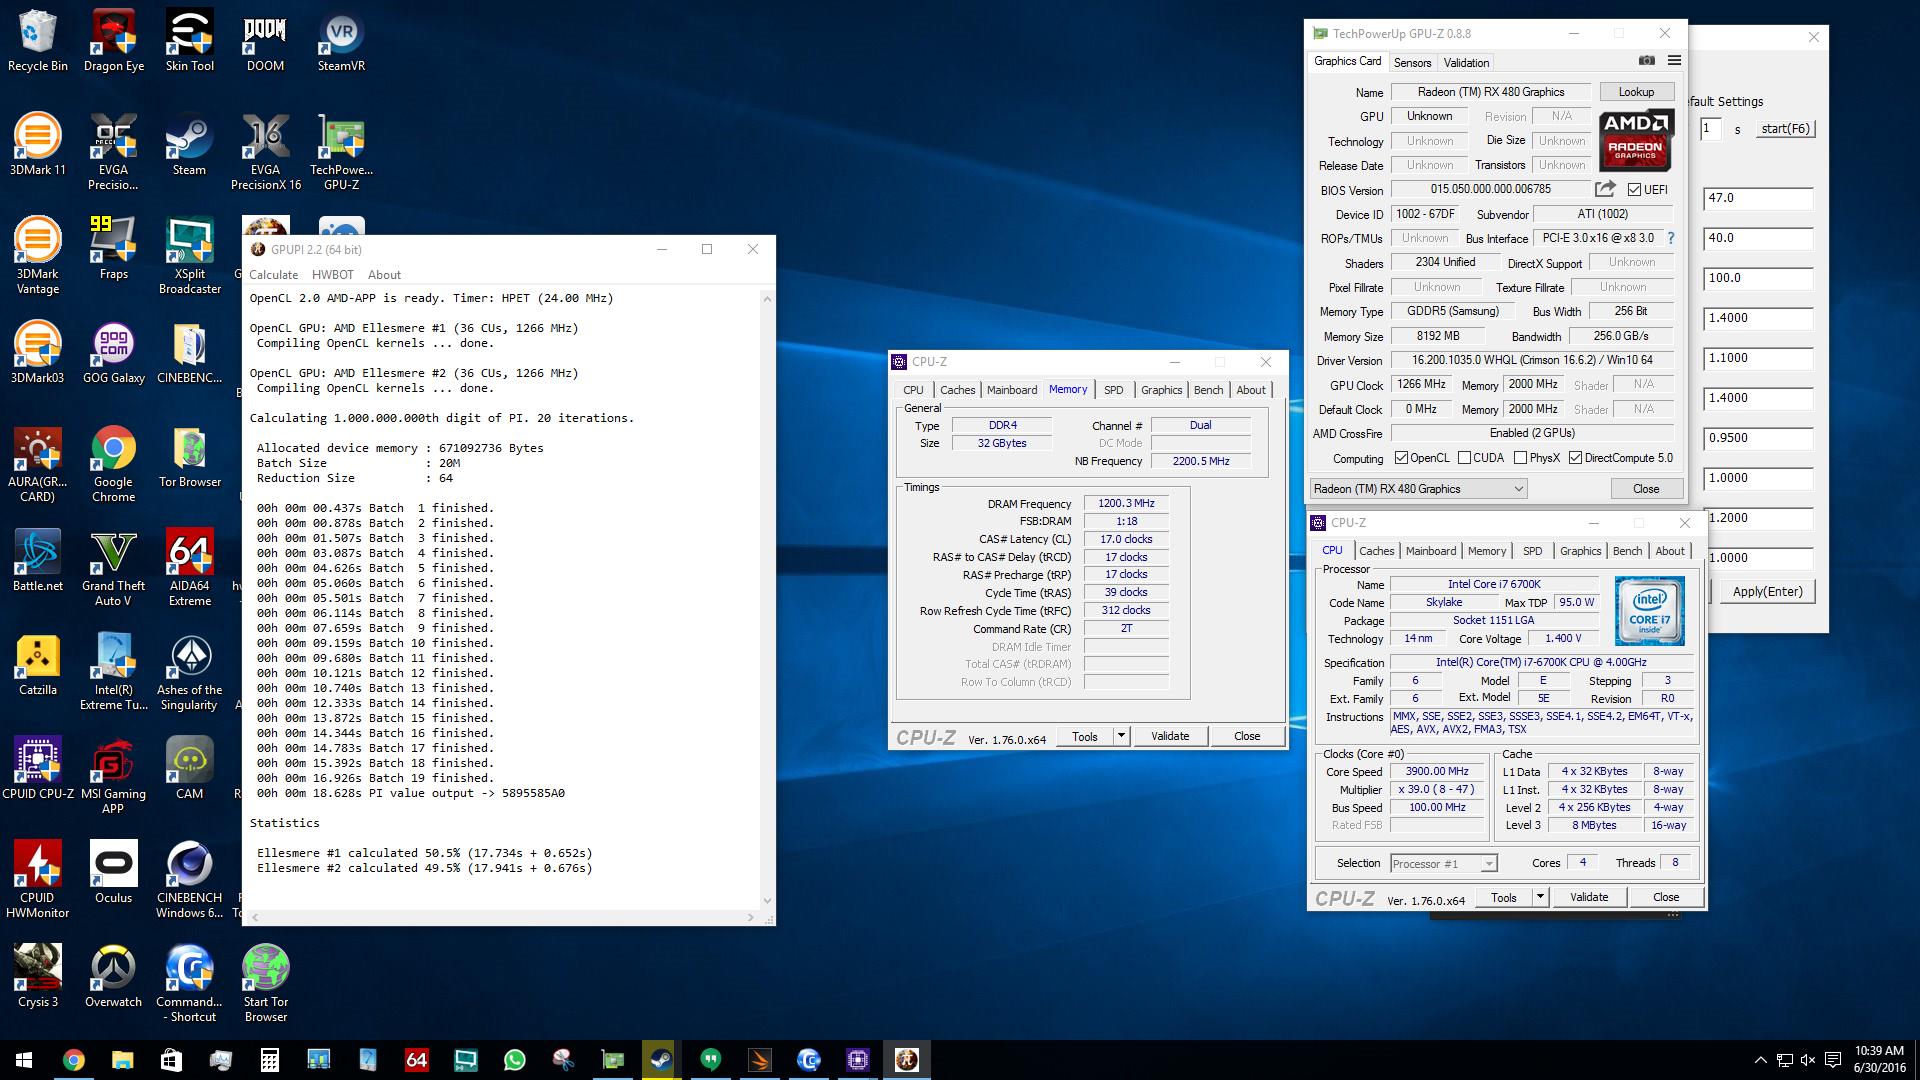Click the 47.0 value input field
Screen dimensions: 1920x1080
(x=1757, y=198)
